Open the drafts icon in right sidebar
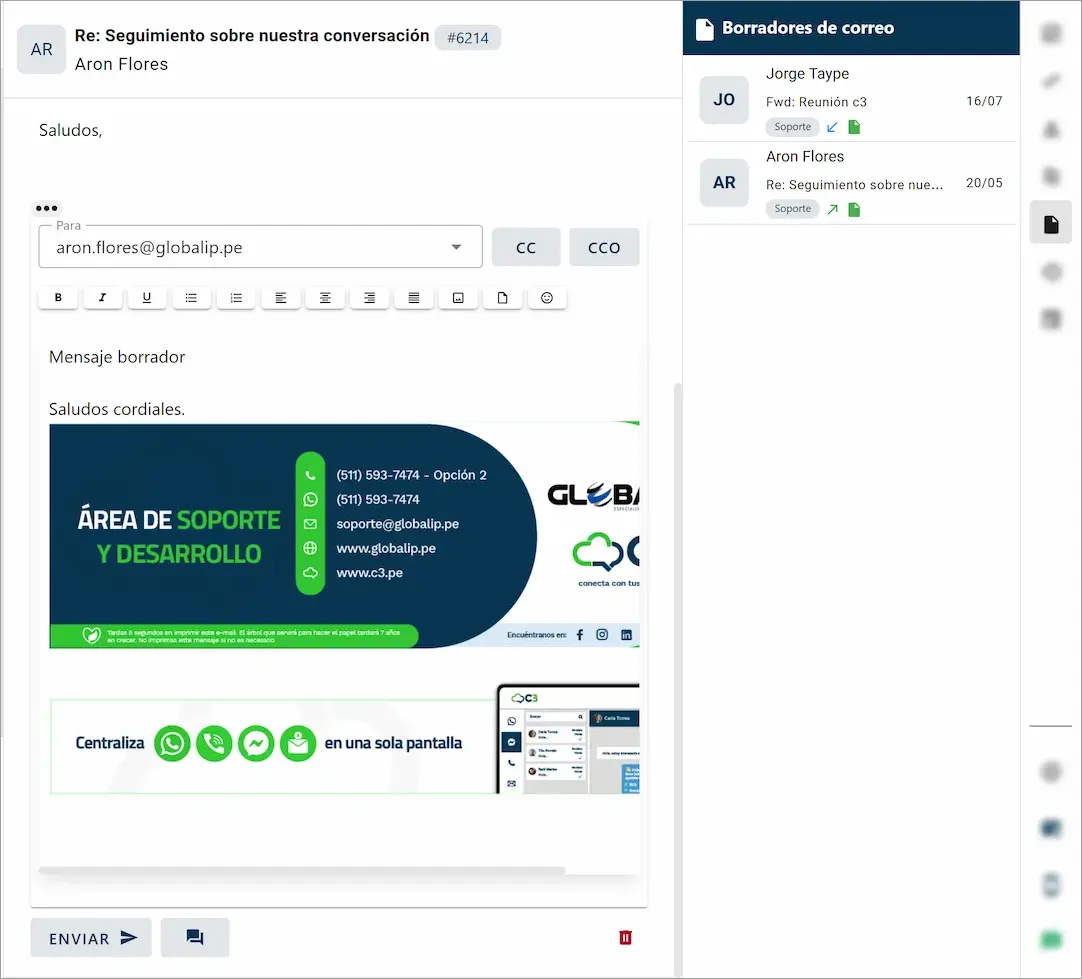The height and width of the screenshot is (979, 1082). pos(1050,224)
